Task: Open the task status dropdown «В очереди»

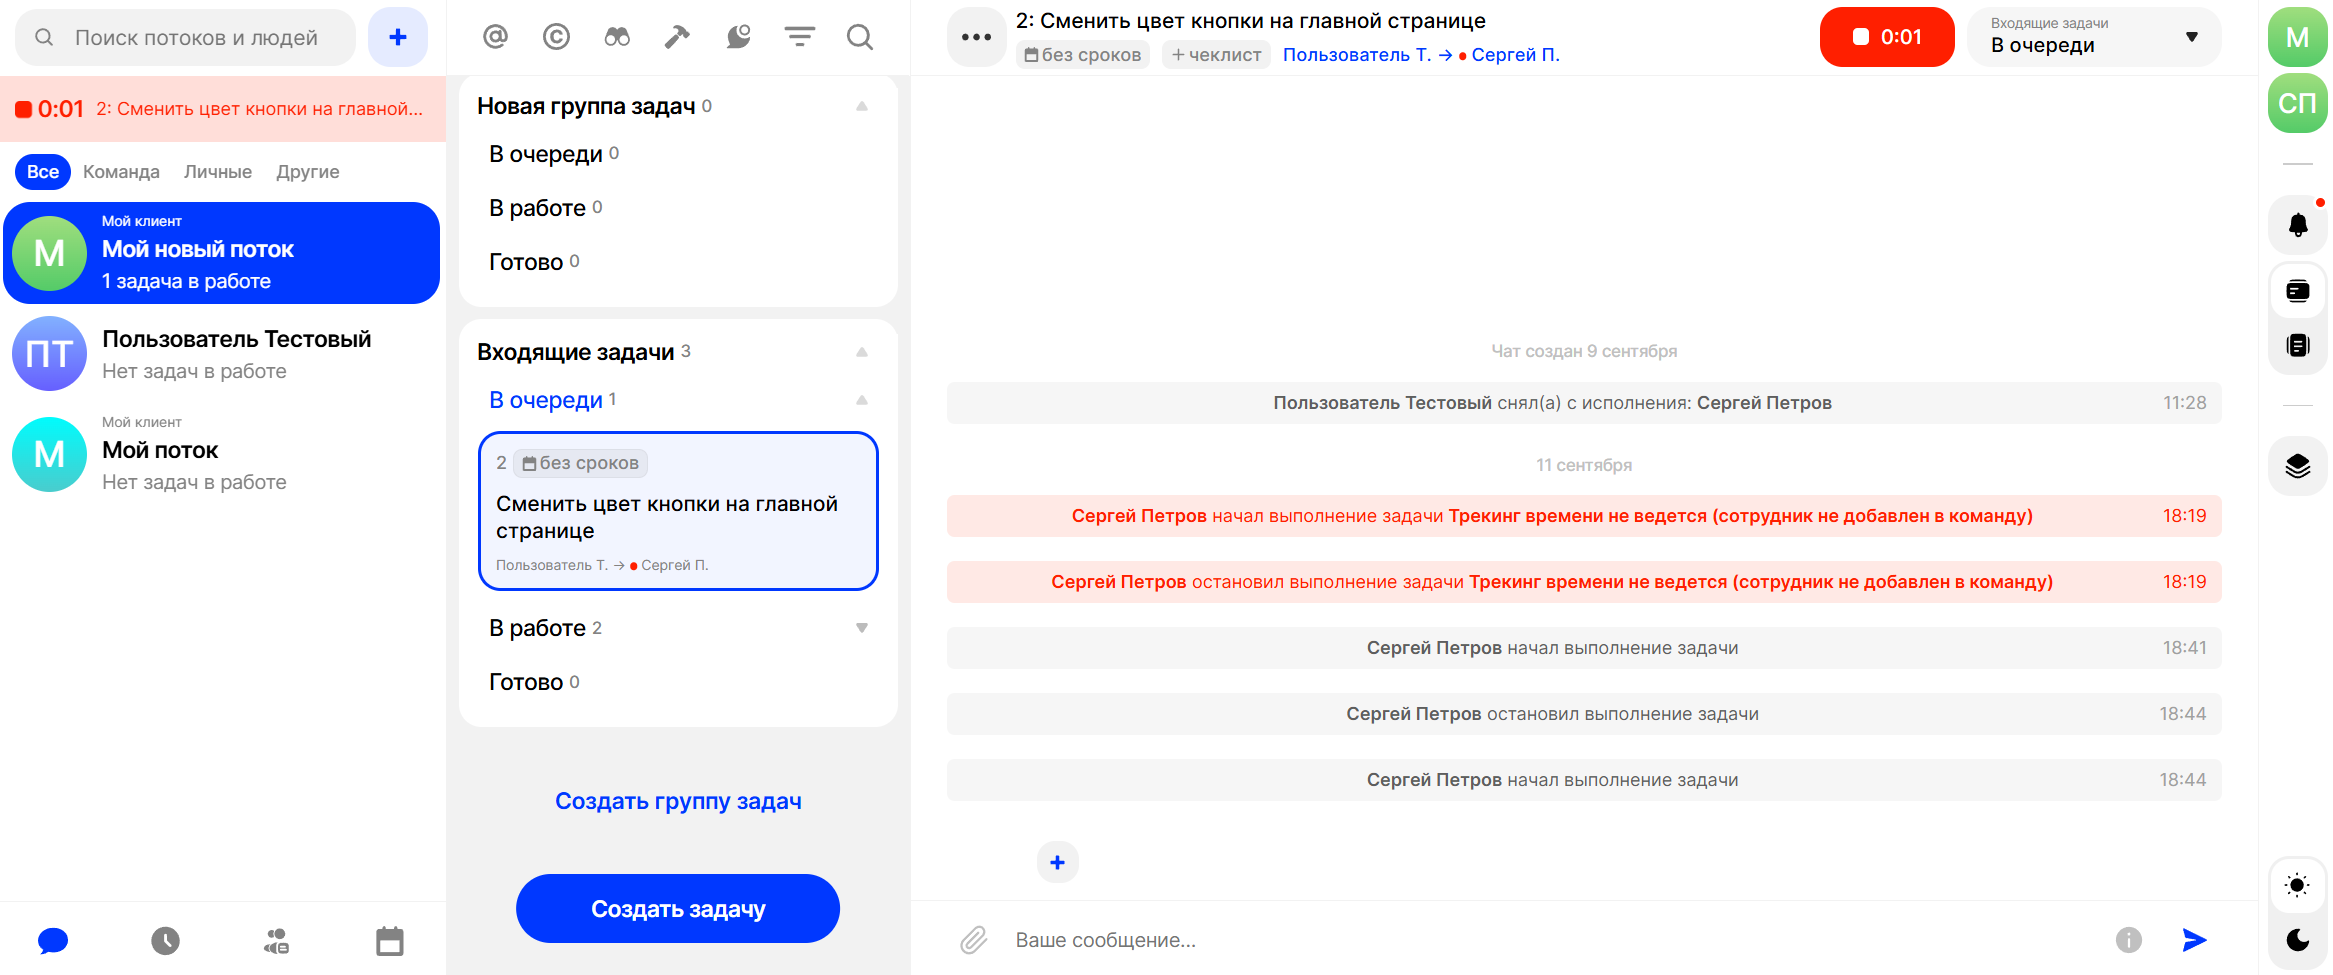Action: click(x=2094, y=37)
